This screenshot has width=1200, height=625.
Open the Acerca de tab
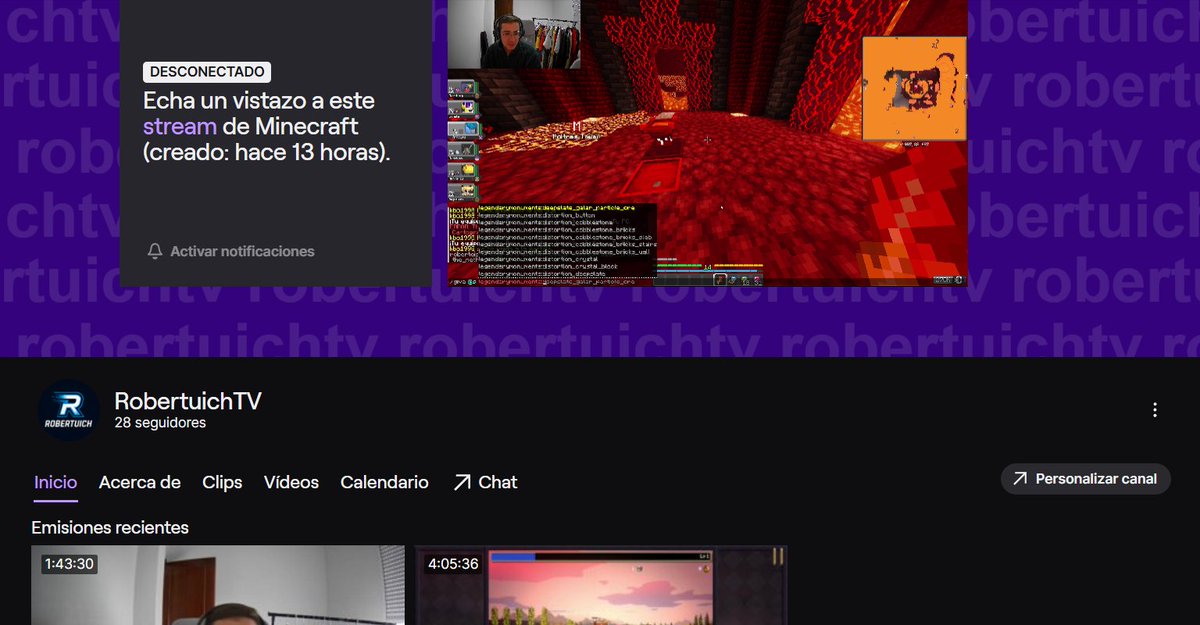pos(140,482)
